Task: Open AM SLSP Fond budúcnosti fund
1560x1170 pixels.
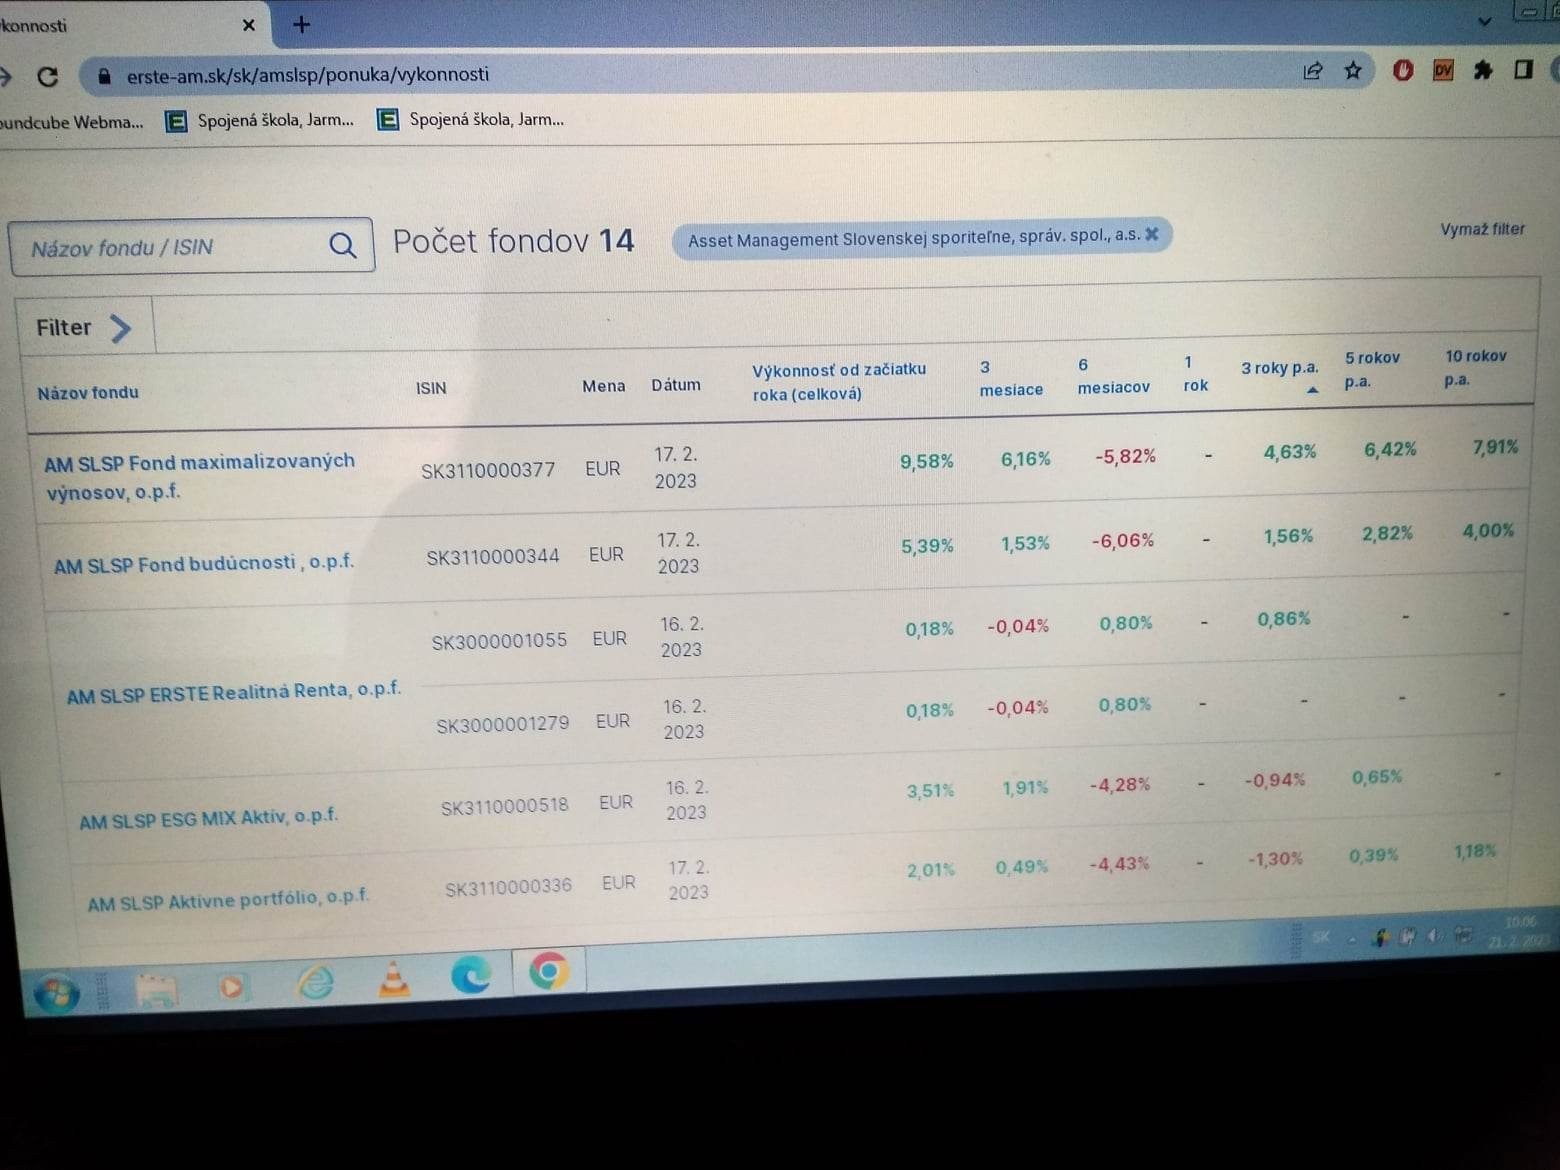Action: point(204,564)
